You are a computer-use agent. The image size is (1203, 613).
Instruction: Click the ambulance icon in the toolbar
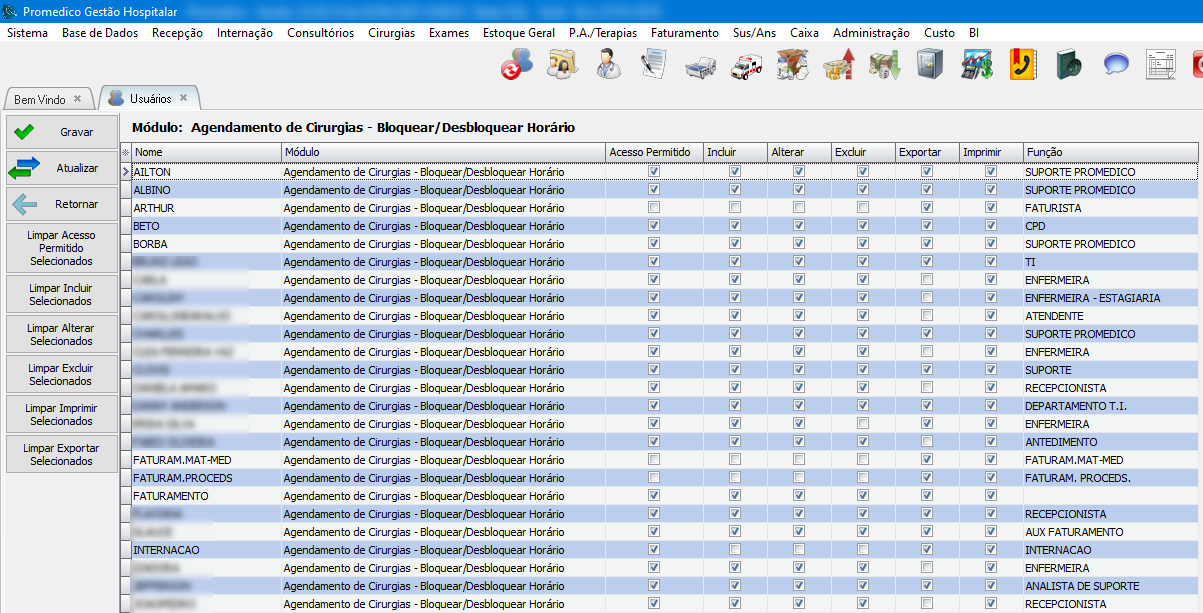coord(747,66)
